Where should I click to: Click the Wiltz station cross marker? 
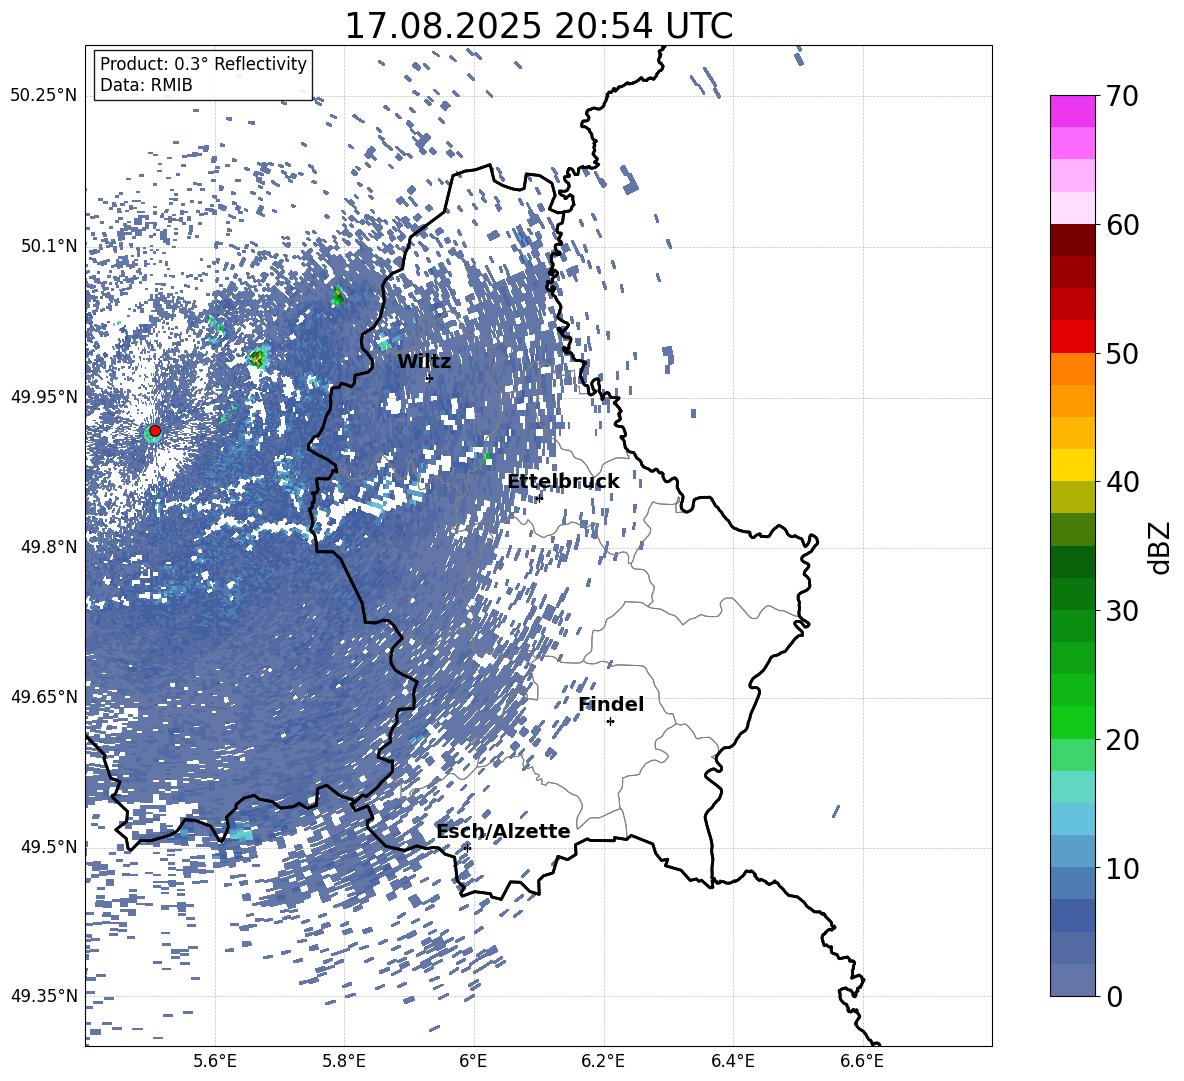tap(430, 378)
